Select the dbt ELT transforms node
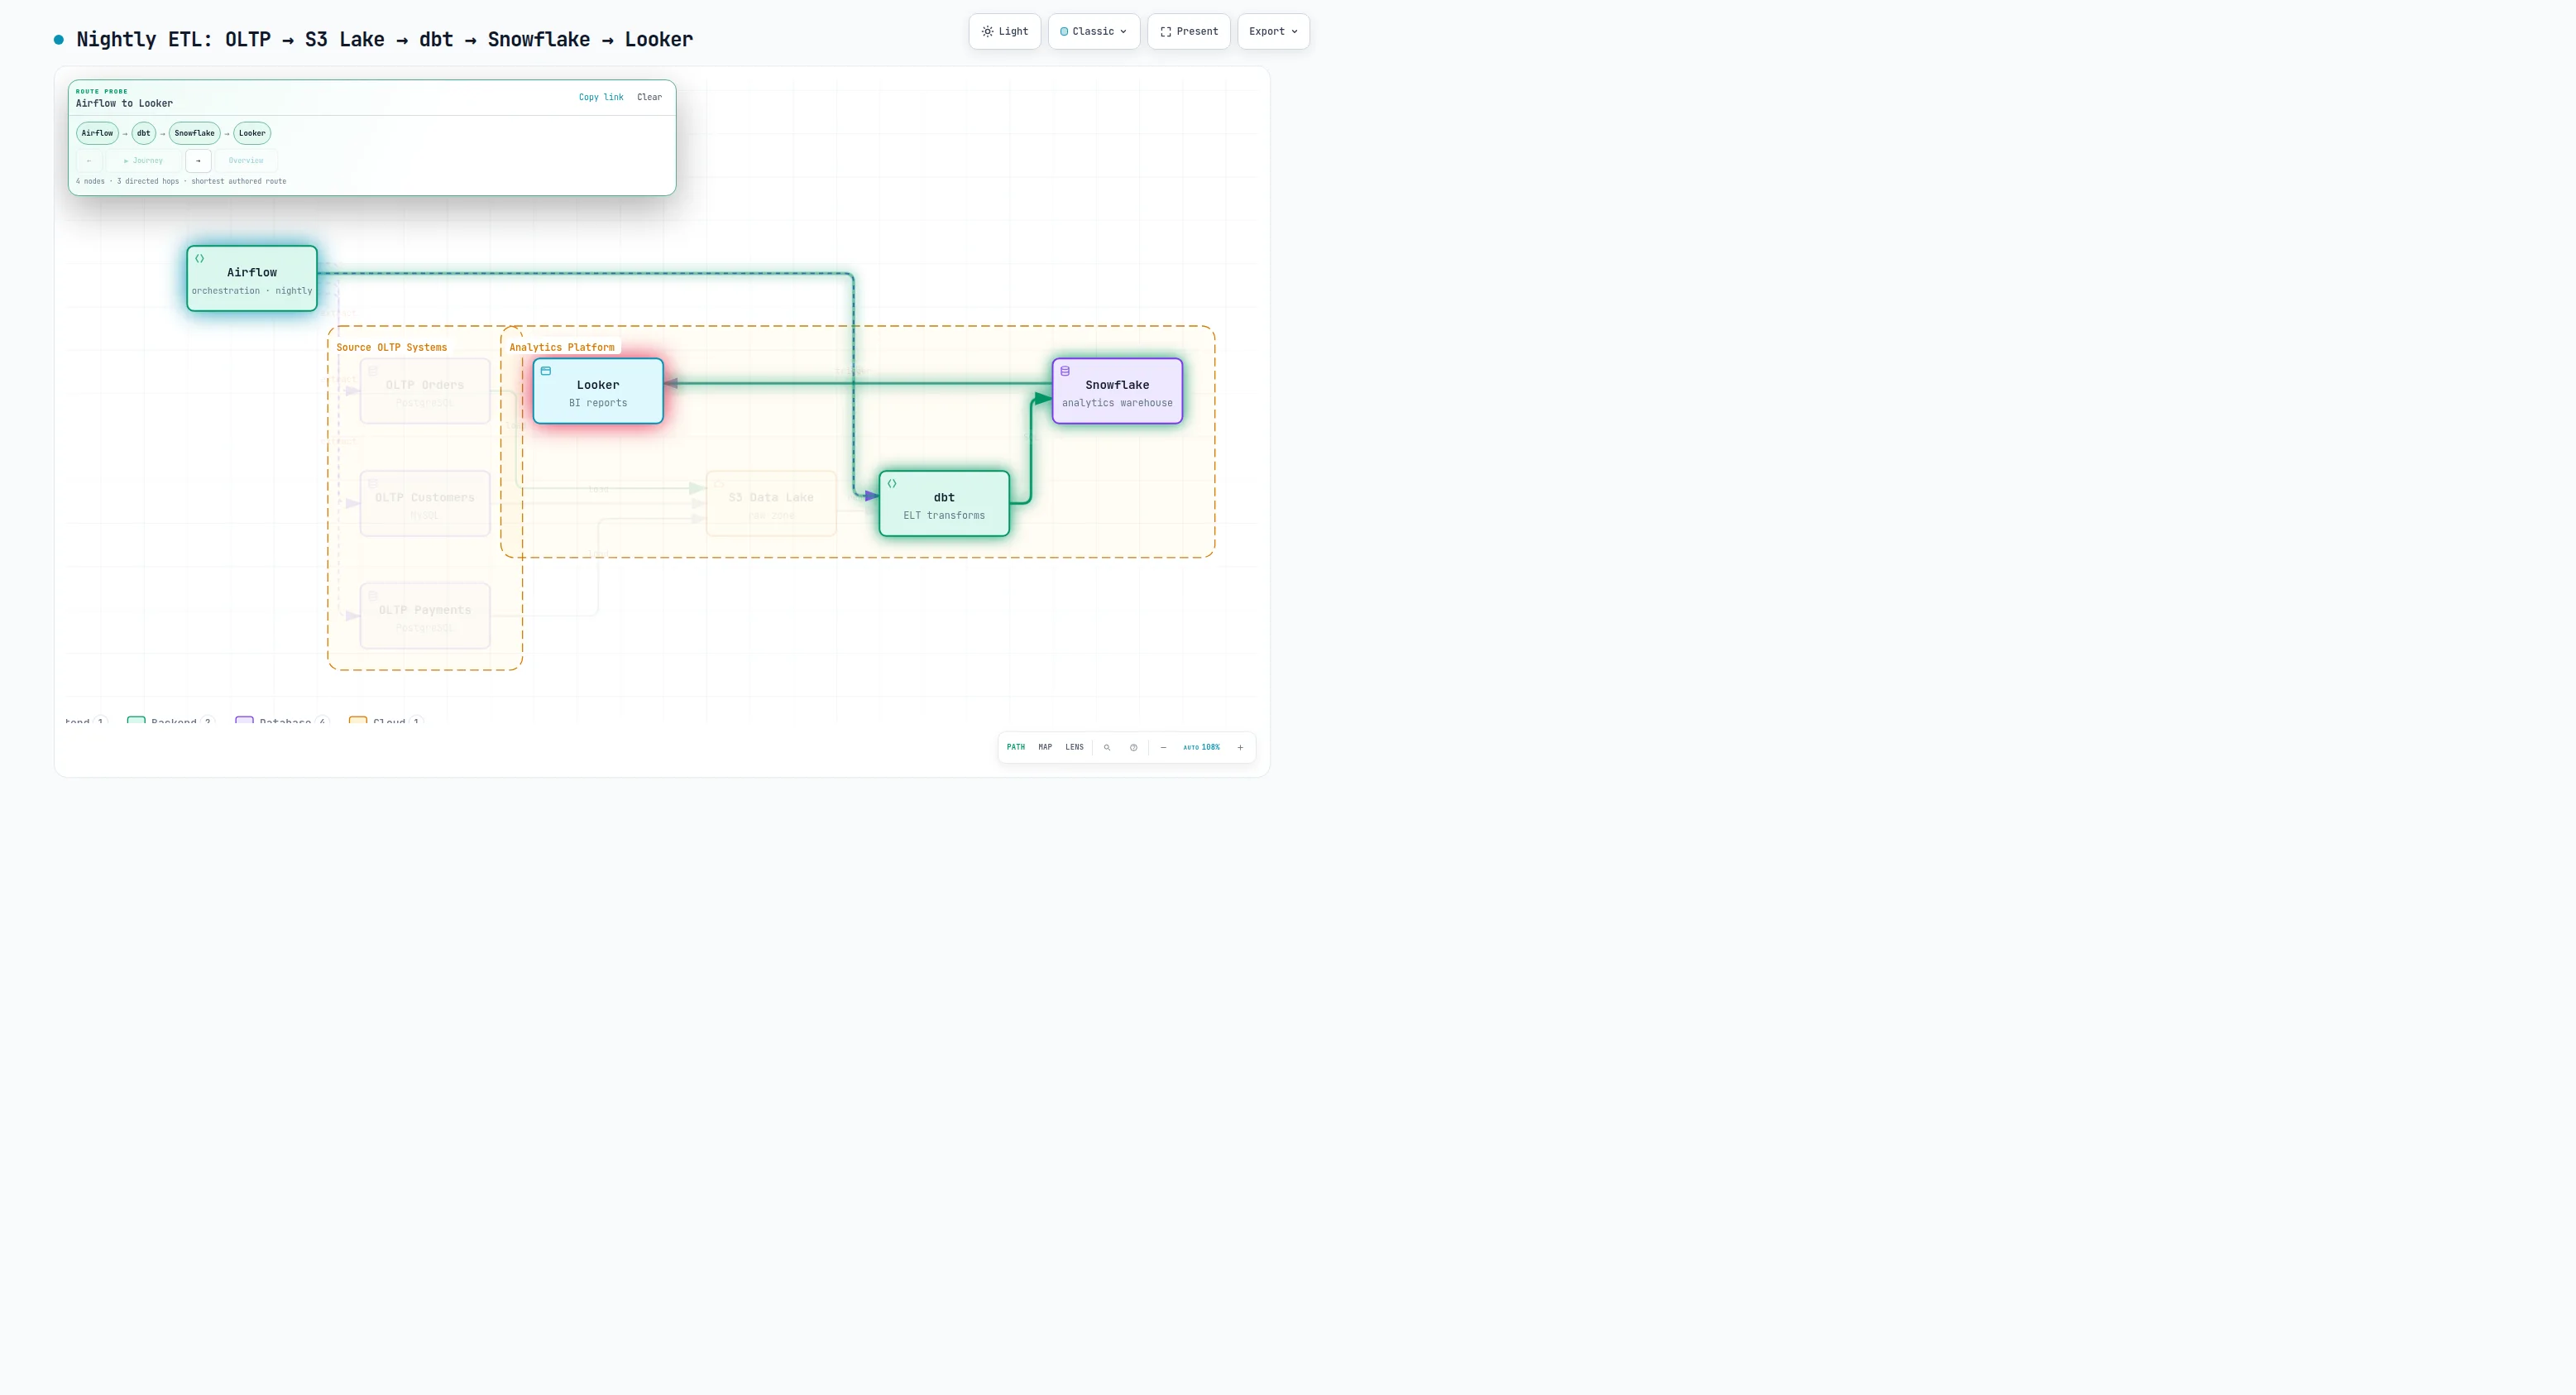This screenshot has width=2576, height=1395. click(x=944, y=504)
